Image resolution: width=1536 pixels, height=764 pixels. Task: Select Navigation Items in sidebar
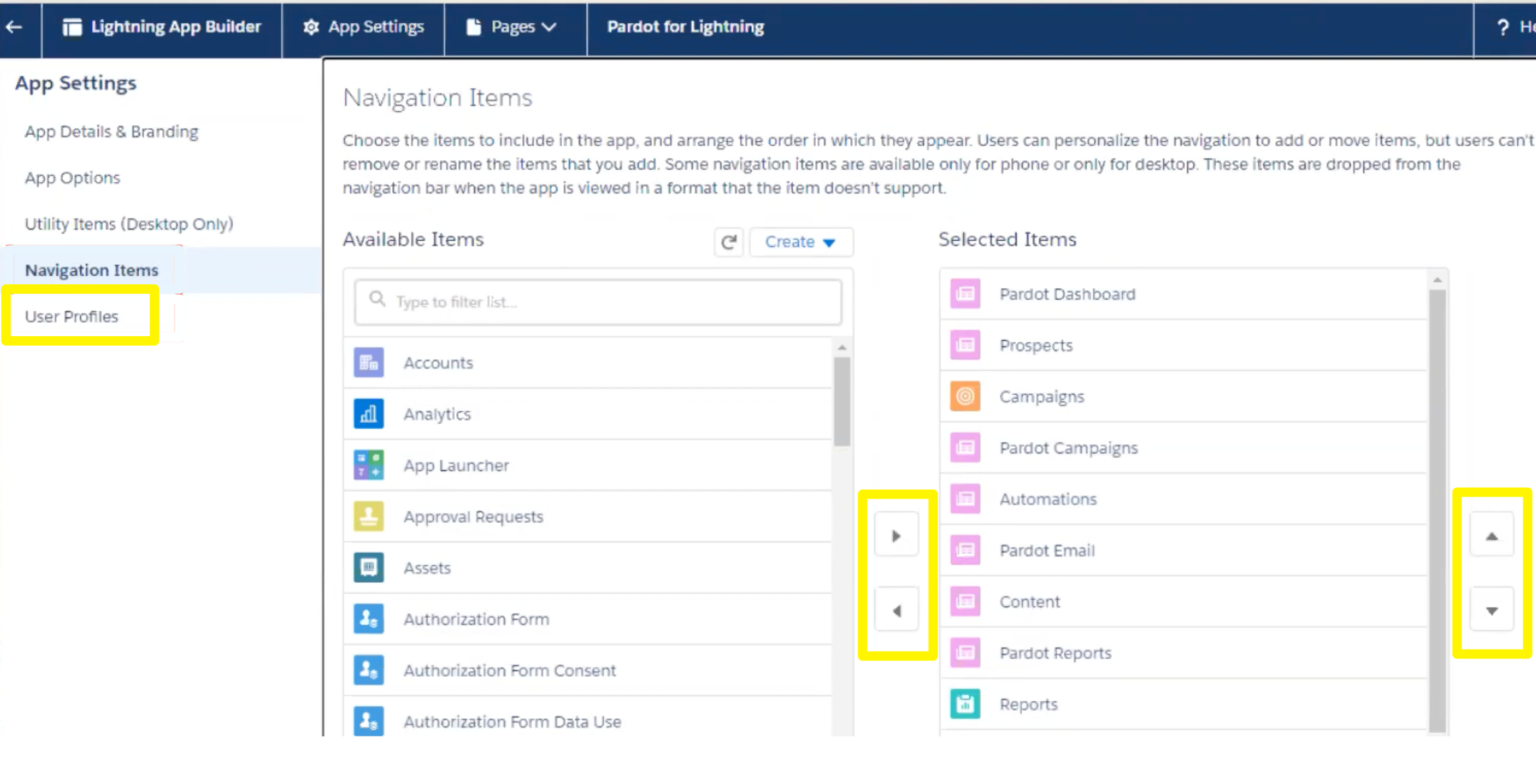[91, 270]
